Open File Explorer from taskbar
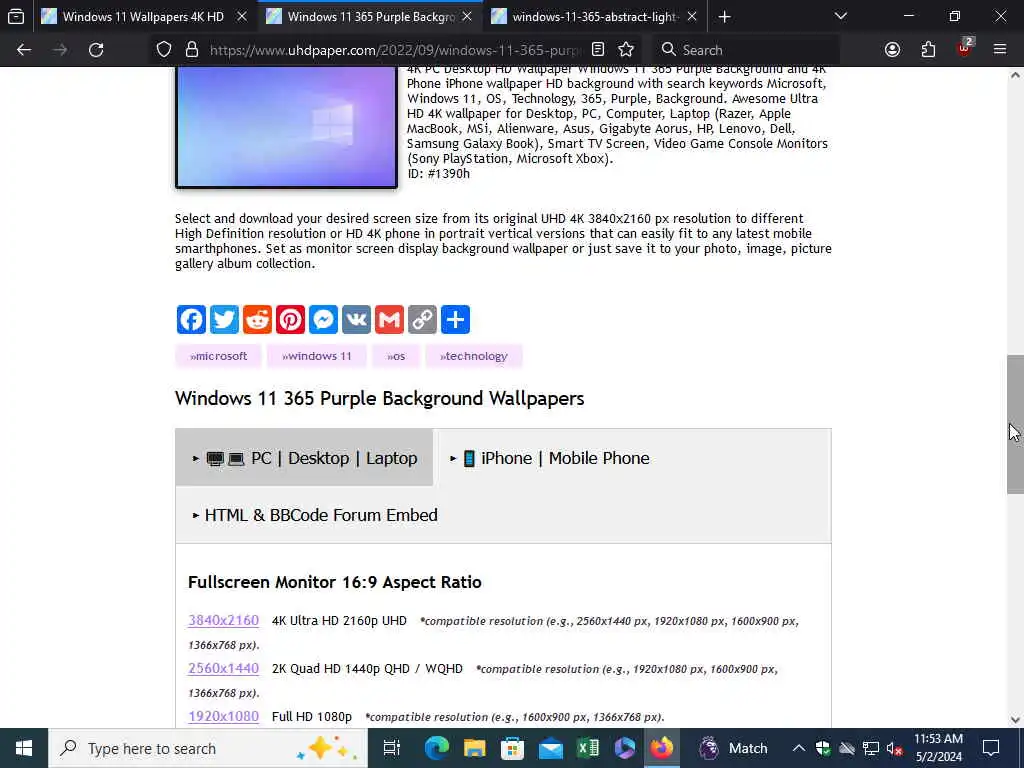The height and width of the screenshot is (768, 1024). point(475,748)
